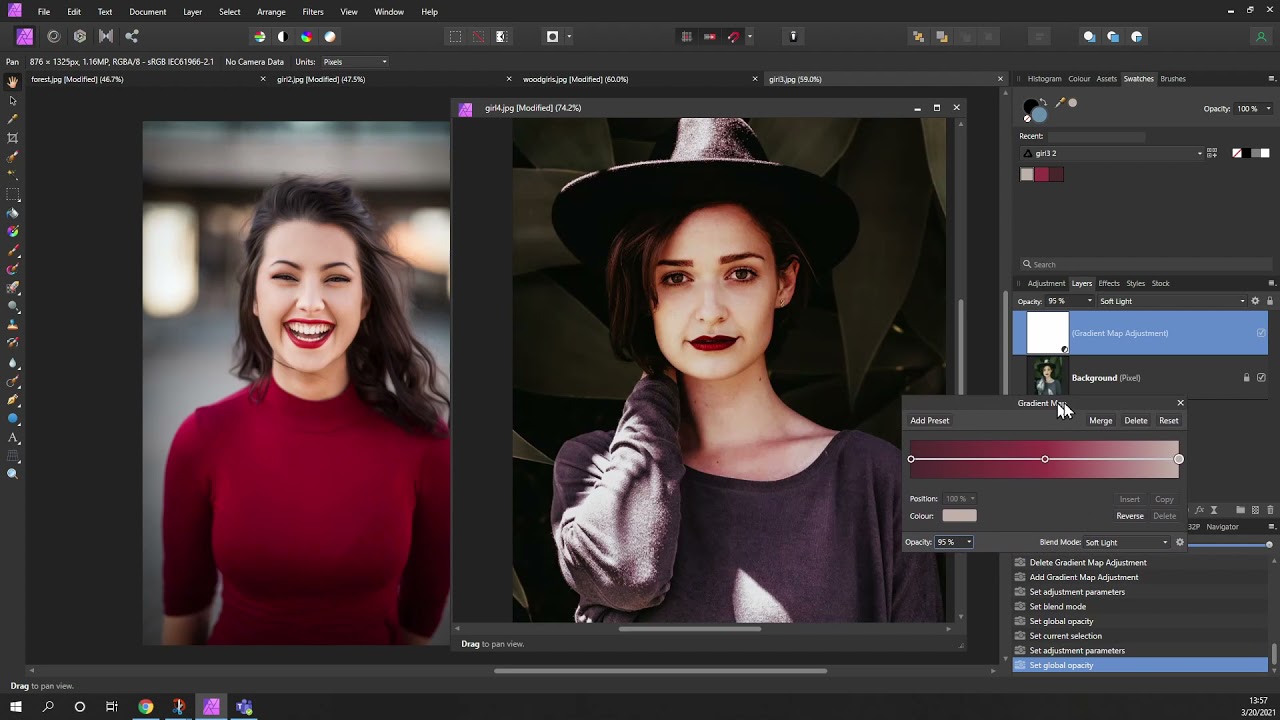Switch to the forest.jpg document tab
Image resolution: width=1280 pixels, height=720 pixels.
pos(77,79)
